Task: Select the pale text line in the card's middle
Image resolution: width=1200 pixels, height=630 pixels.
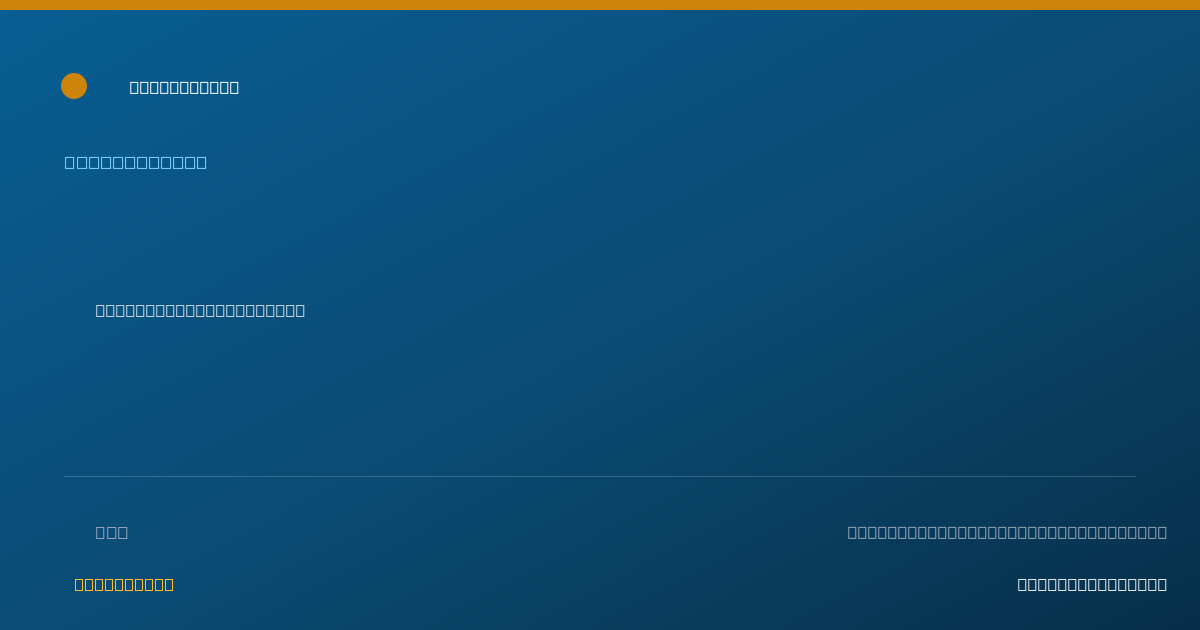Action: pyautogui.click(x=200, y=310)
